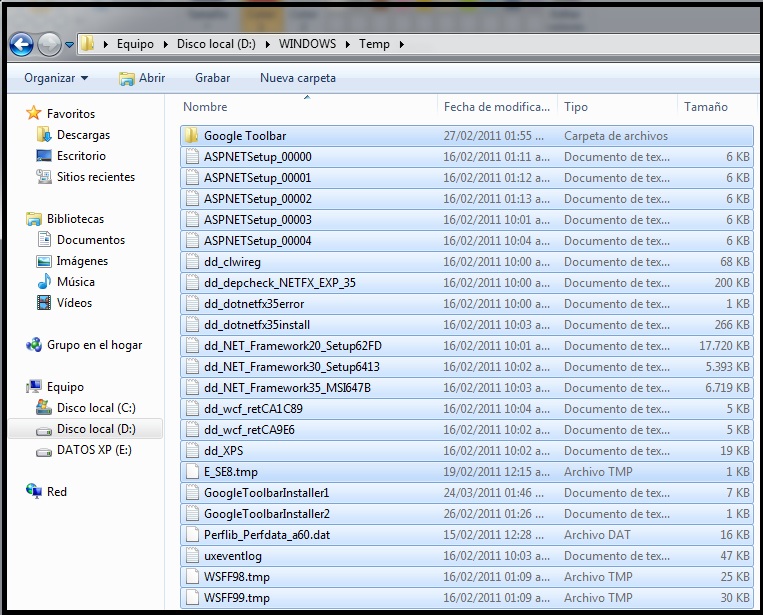Navigate to Disco local (D:) in breadcrumb
The image size is (763, 615).
click(216, 44)
